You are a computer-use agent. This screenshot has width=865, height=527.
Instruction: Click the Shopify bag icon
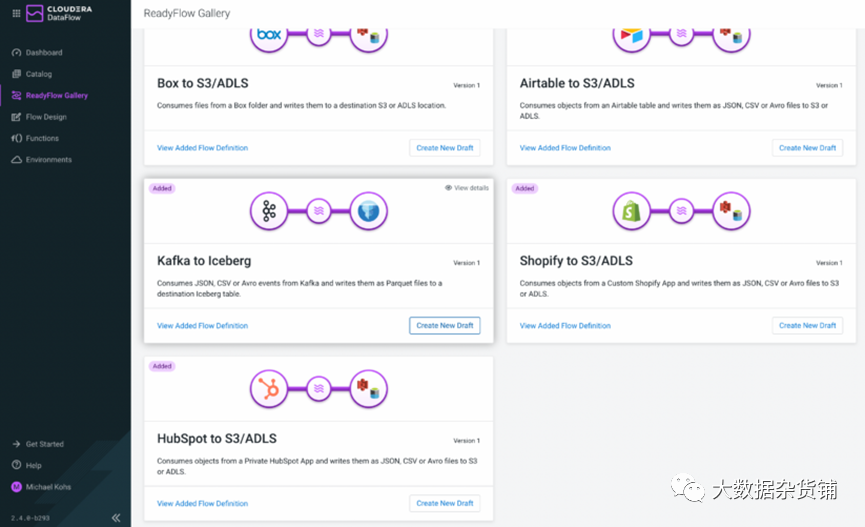631,211
